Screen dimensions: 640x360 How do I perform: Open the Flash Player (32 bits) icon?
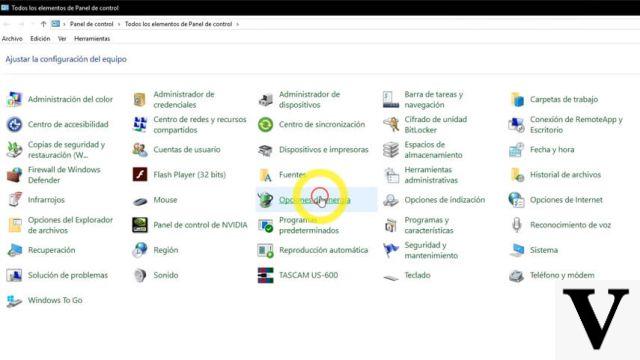(140, 175)
